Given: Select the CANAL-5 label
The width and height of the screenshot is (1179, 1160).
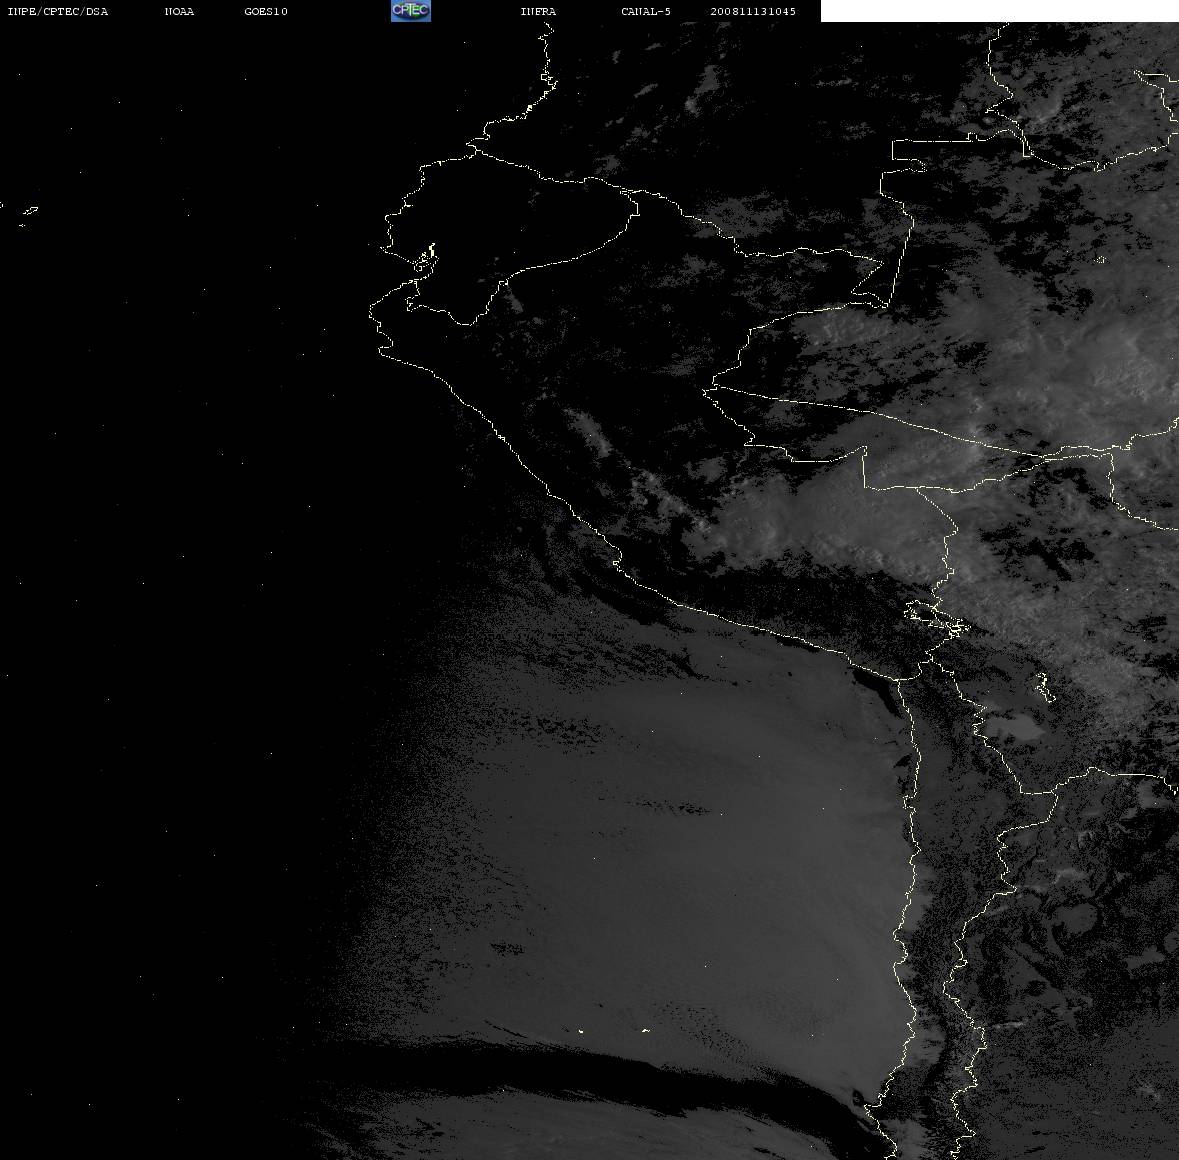Looking at the screenshot, I should tap(646, 11).
